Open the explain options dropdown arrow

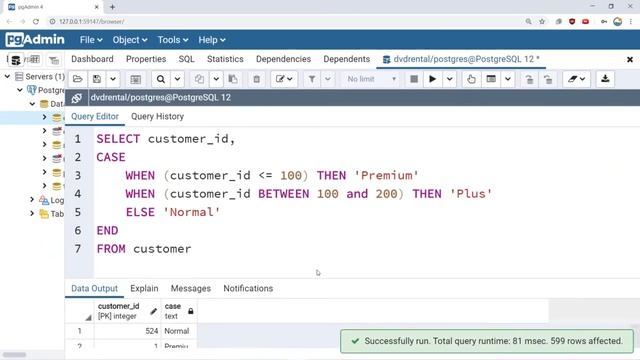(508, 79)
